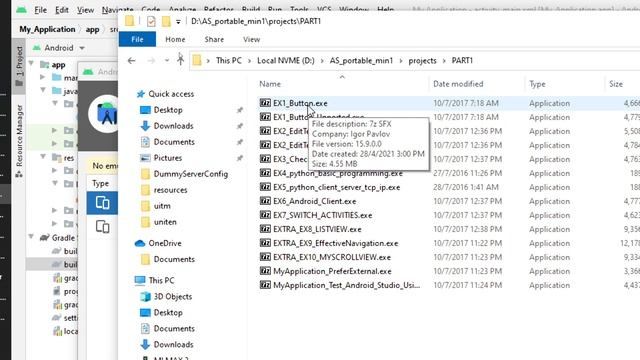This screenshot has height=360, width=640.
Task: Open Documents under Quick access
Action: coord(174,142)
